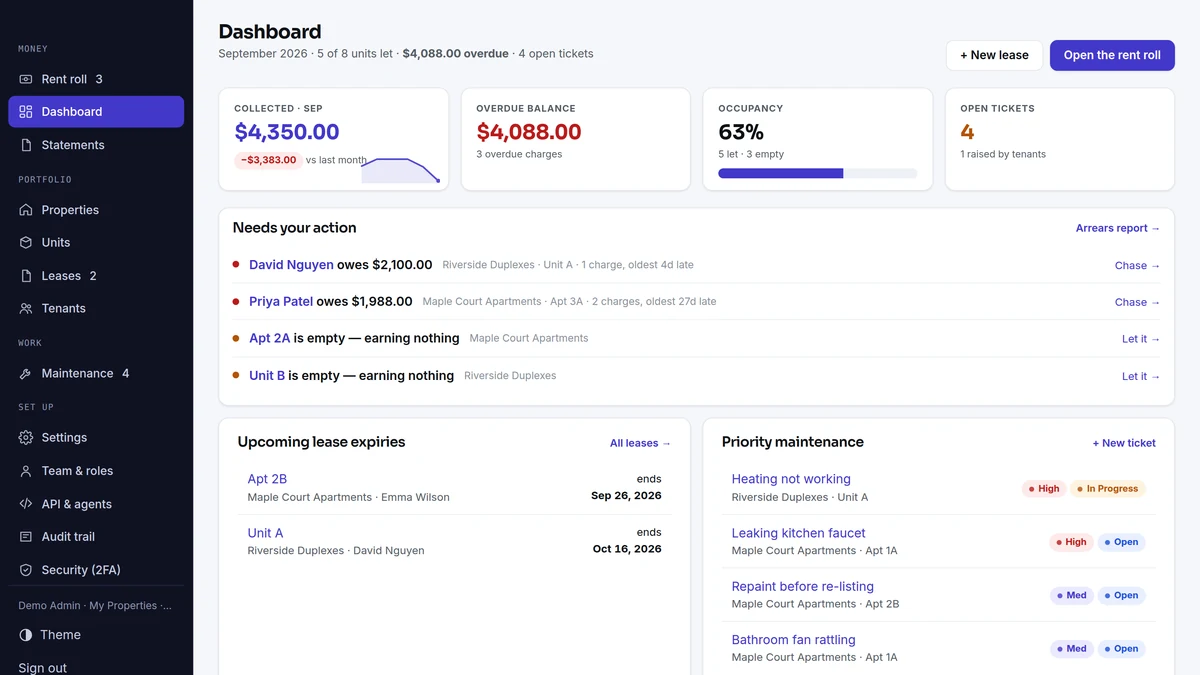The width and height of the screenshot is (1200, 675).
Task: Open David Nguyen tenant link
Action: point(291,265)
